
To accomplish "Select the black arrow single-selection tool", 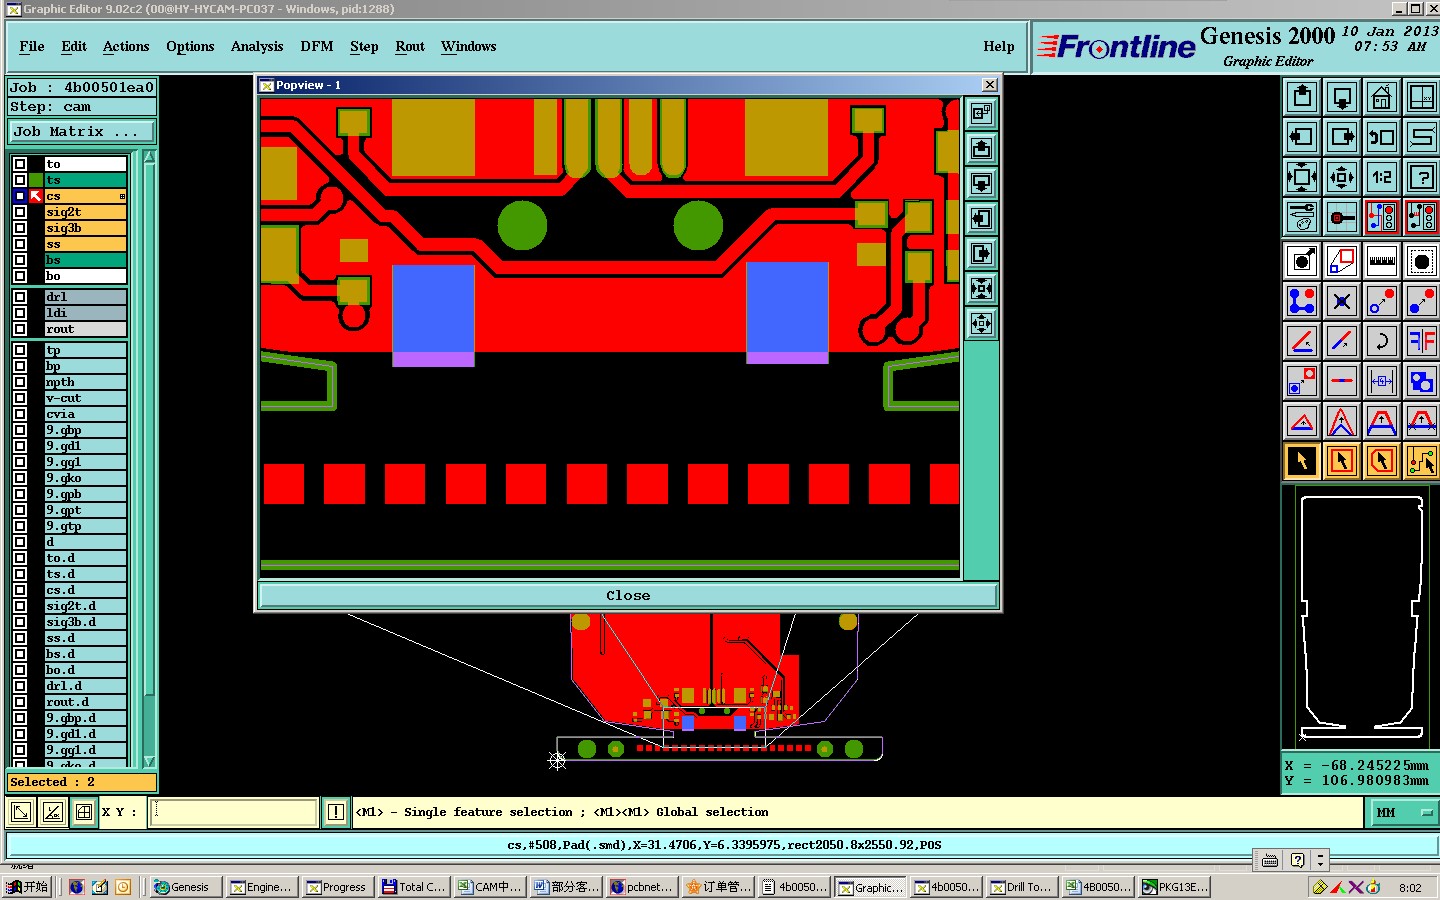I will (x=1302, y=461).
